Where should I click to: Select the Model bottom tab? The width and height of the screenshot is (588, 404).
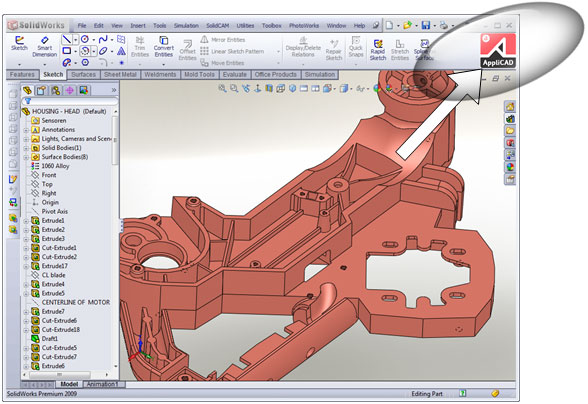point(69,384)
